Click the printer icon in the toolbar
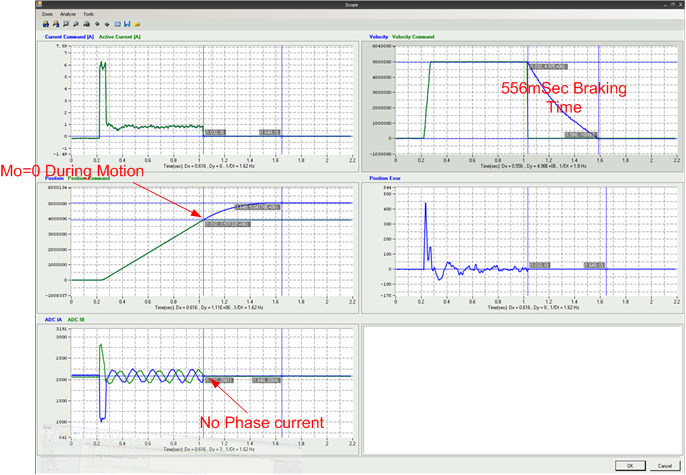The height and width of the screenshot is (475, 686). click(46, 24)
